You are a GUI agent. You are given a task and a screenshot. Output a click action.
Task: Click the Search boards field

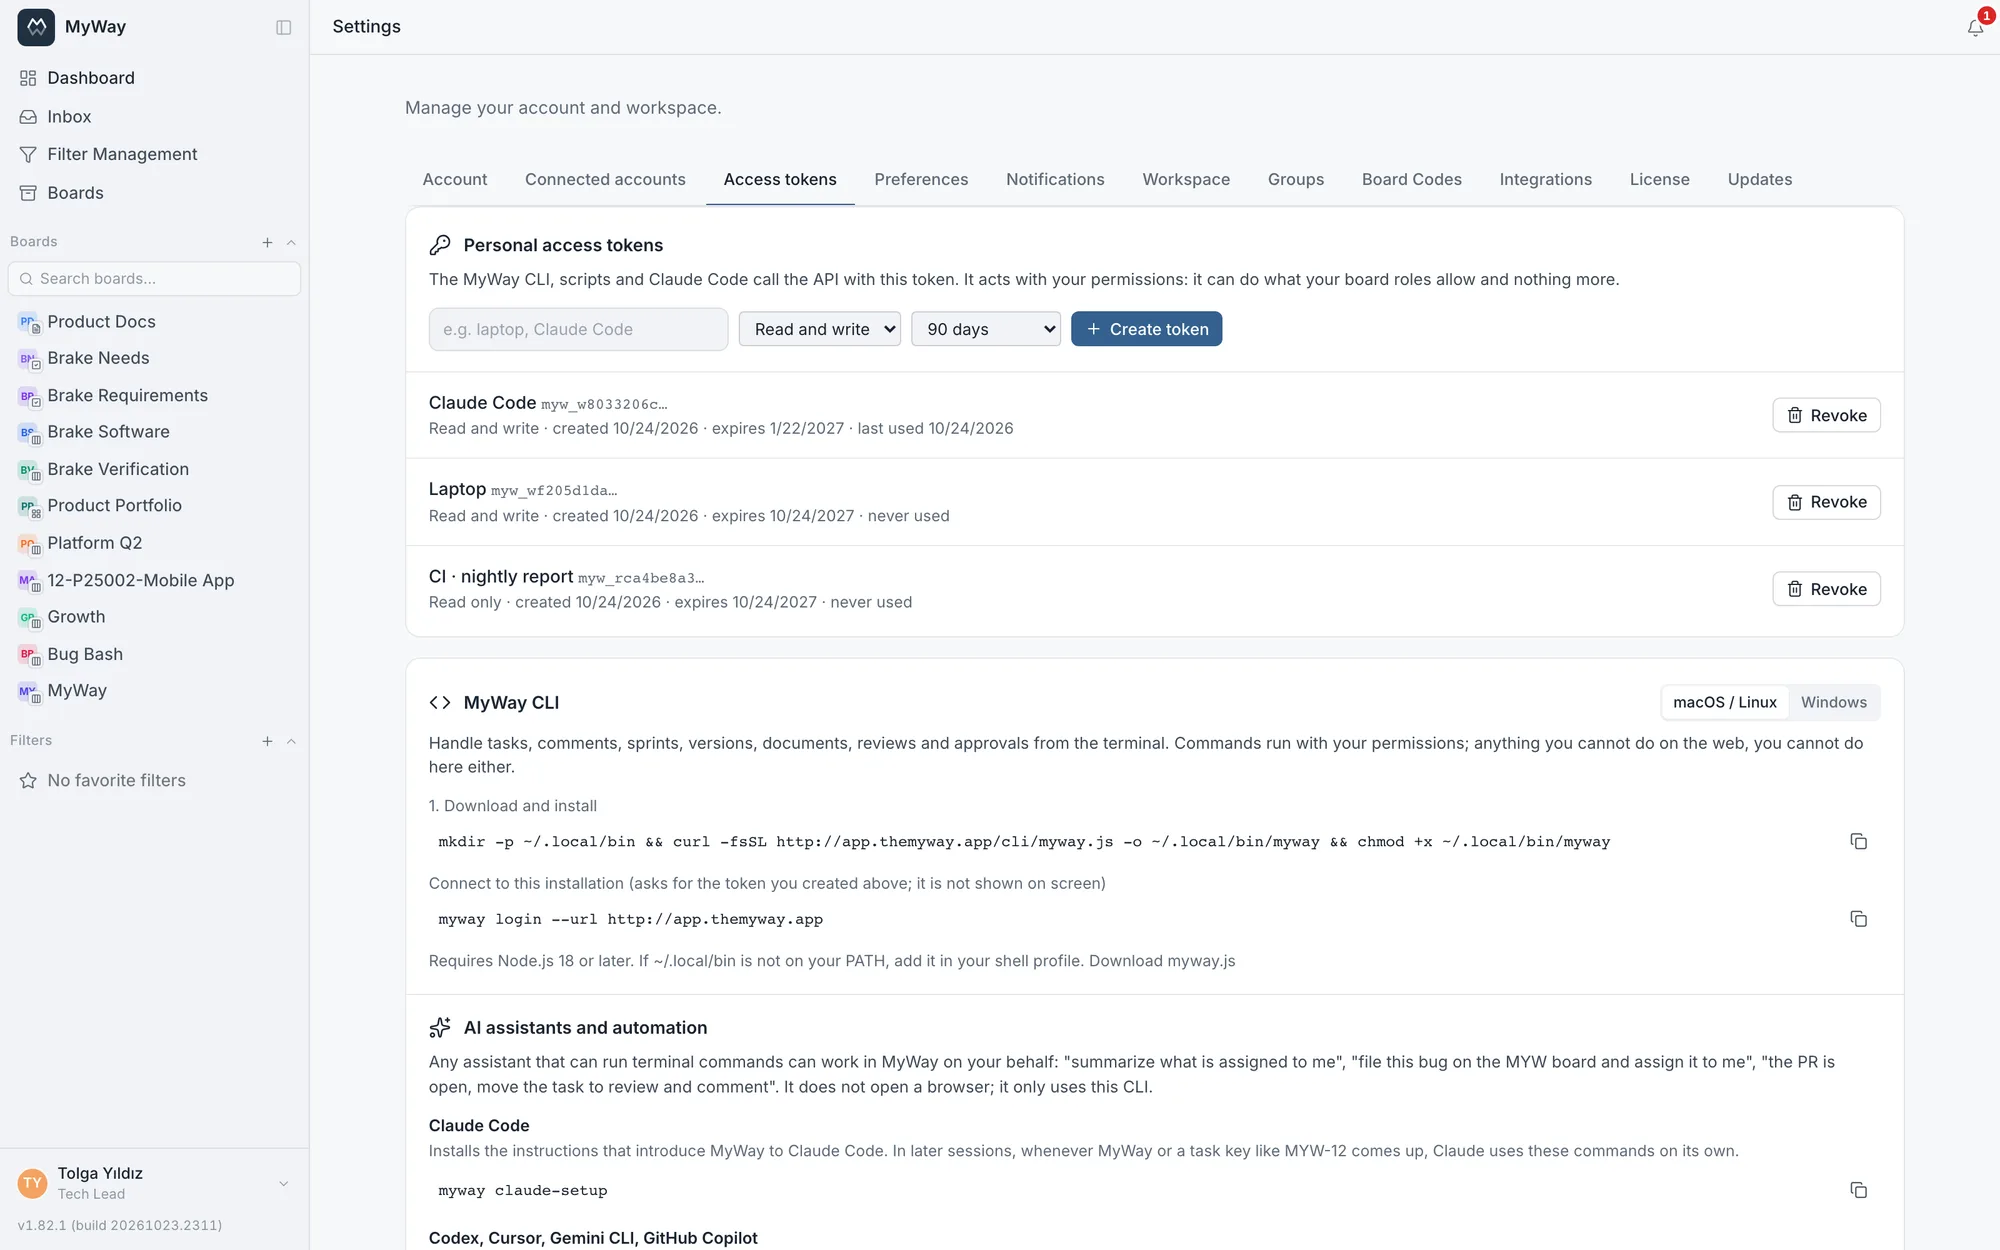tap(154, 279)
